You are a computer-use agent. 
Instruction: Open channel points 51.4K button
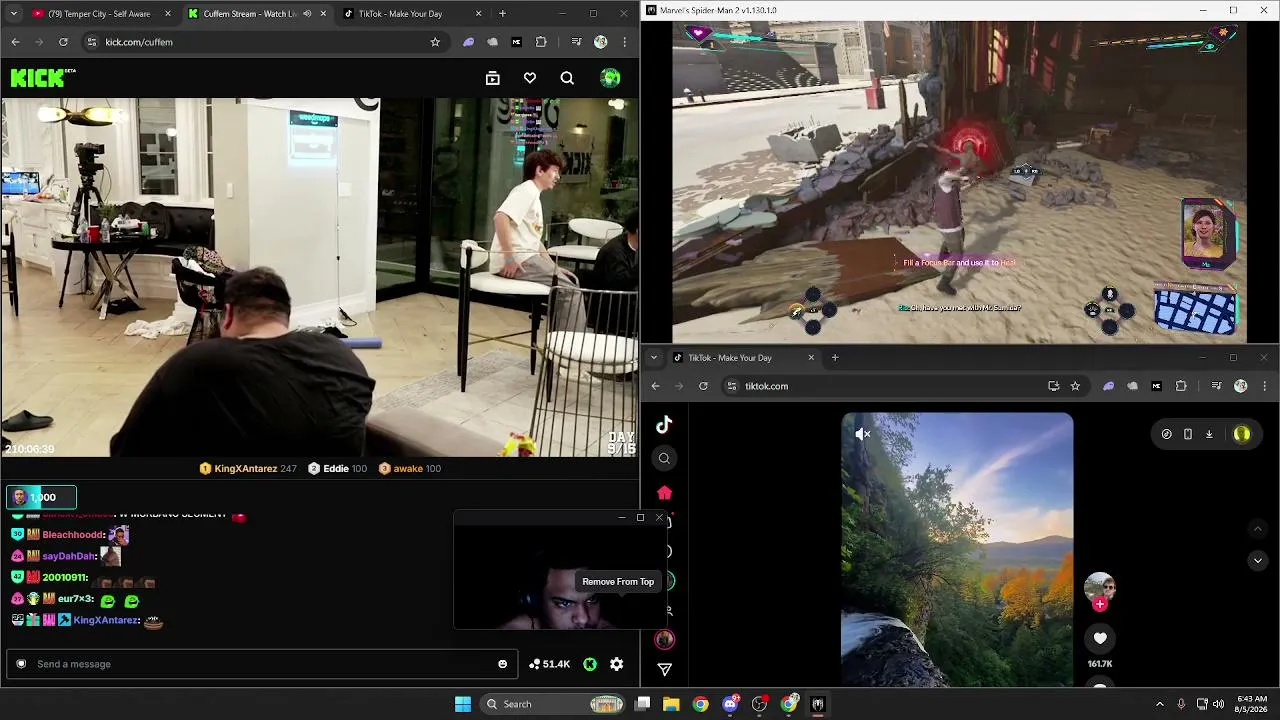(549, 664)
